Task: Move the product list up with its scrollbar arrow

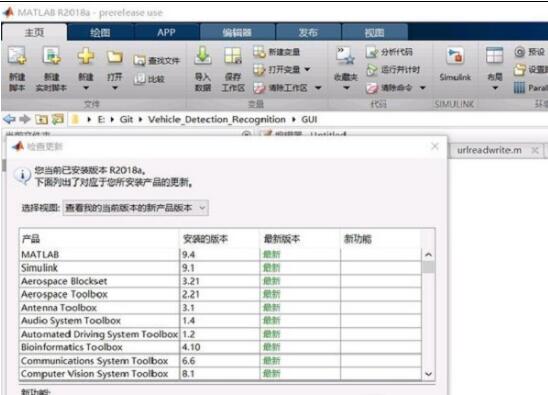Action: click(x=428, y=255)
